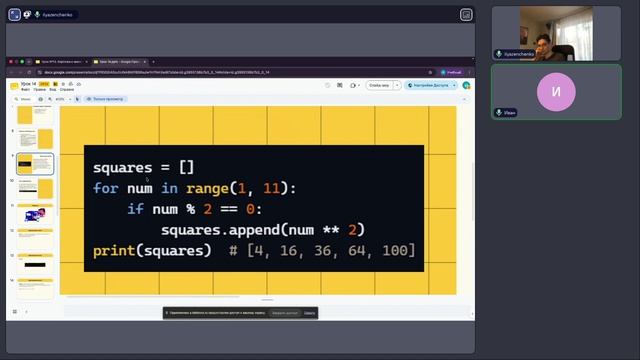Viewport: 640px width, 360px height.
Task: Collapse the toolbar with the chevron
Action: point(464,99)
